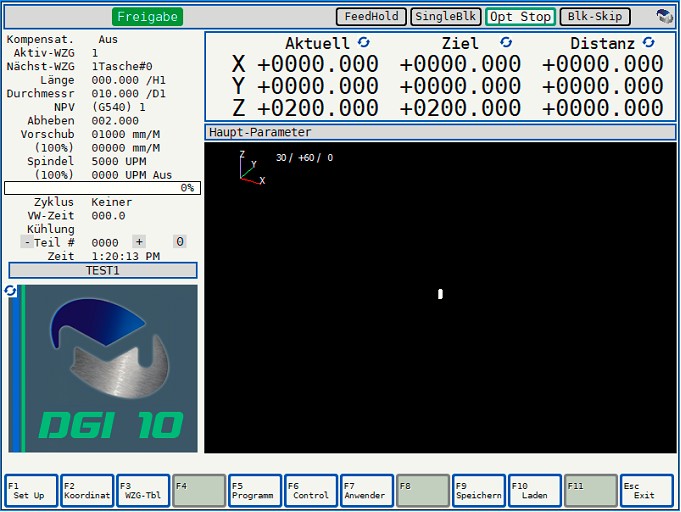The image size is (681, 512).
Task: Toggle Blk-Skip mode
Action: coord(595,17)
